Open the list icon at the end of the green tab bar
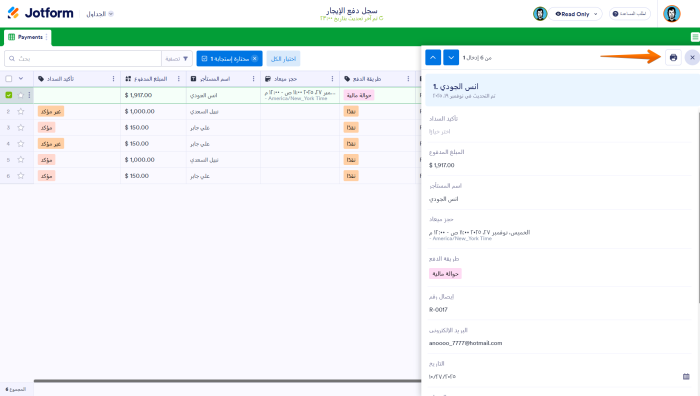Viewport: 700px width, 396px height. tap(695, 37)
